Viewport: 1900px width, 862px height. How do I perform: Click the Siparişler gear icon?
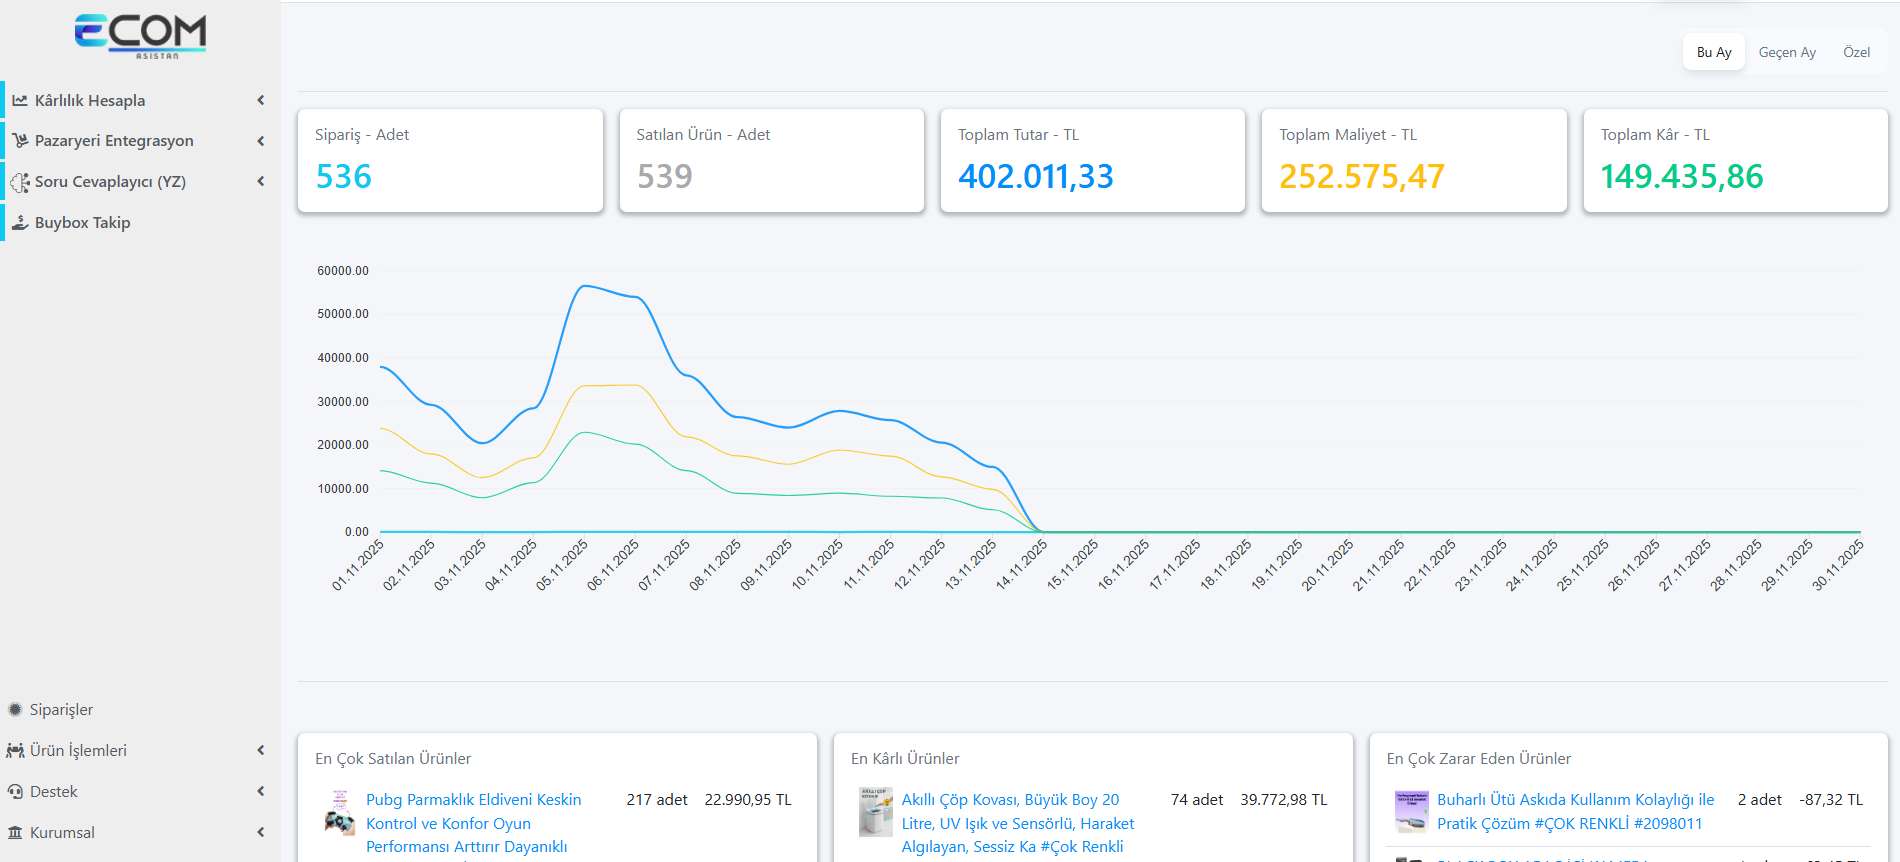[15, 710]
